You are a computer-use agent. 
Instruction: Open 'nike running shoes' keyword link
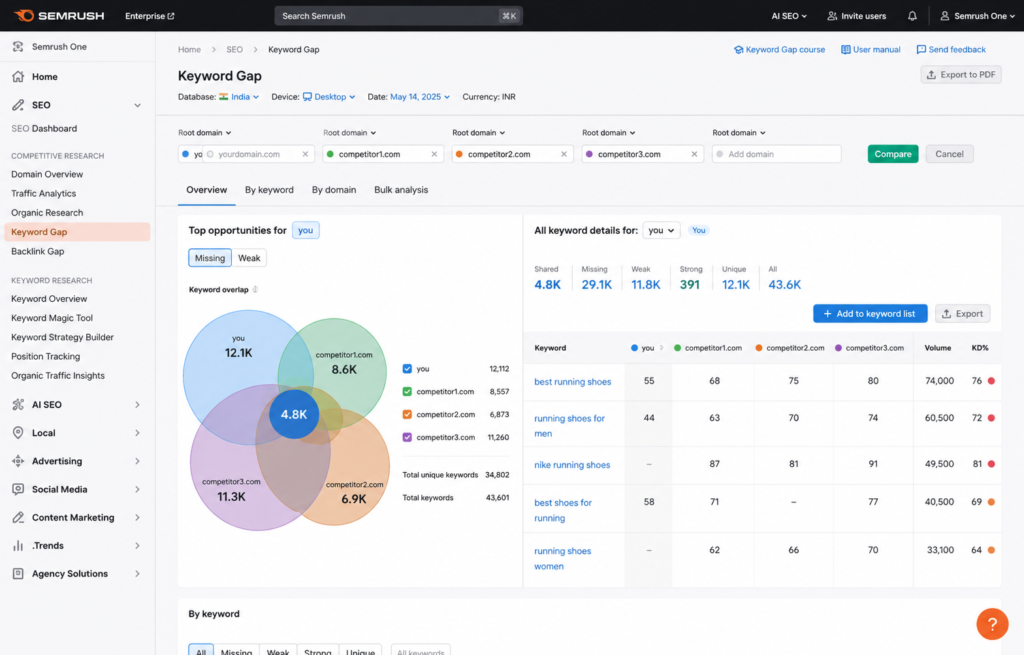click(572, 465)
